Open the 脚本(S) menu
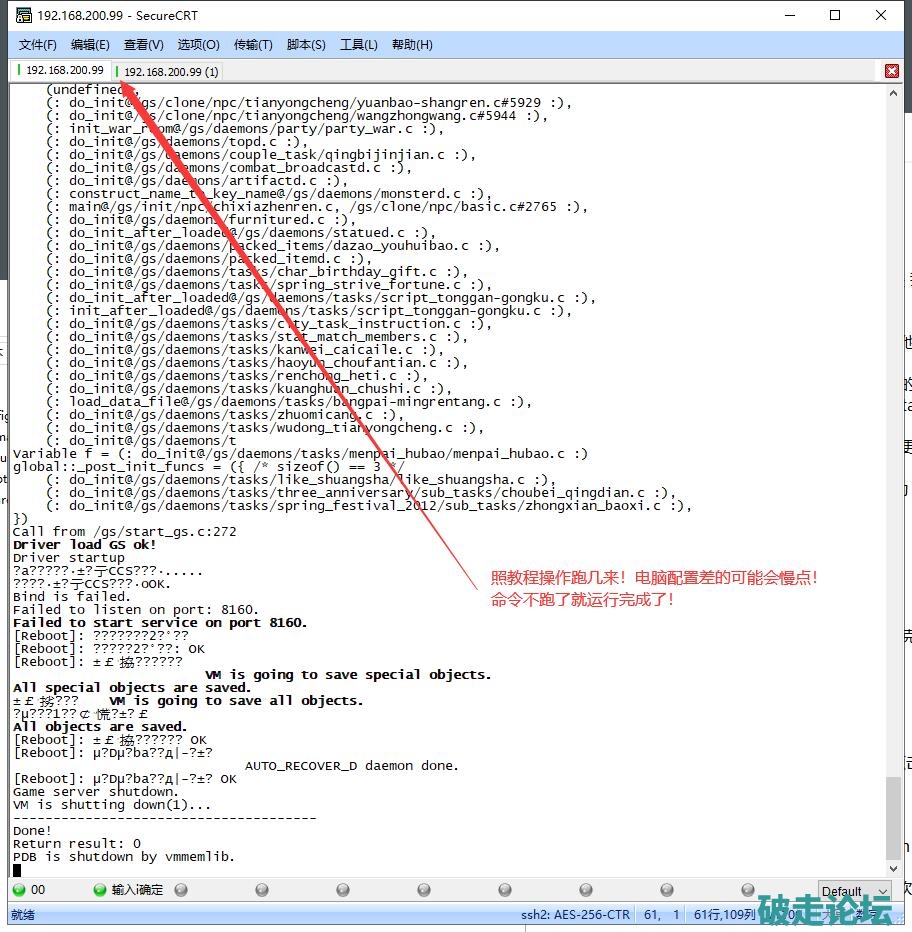Screen dimensions: 912x932 (x=306, y=44)
